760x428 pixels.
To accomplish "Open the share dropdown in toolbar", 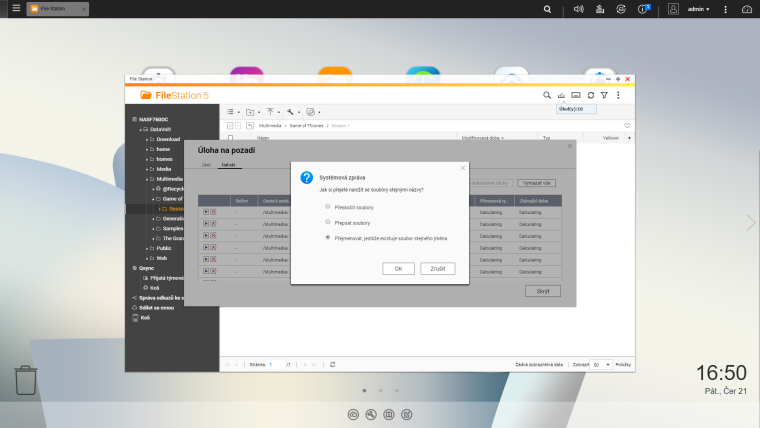I will [313, 112].
